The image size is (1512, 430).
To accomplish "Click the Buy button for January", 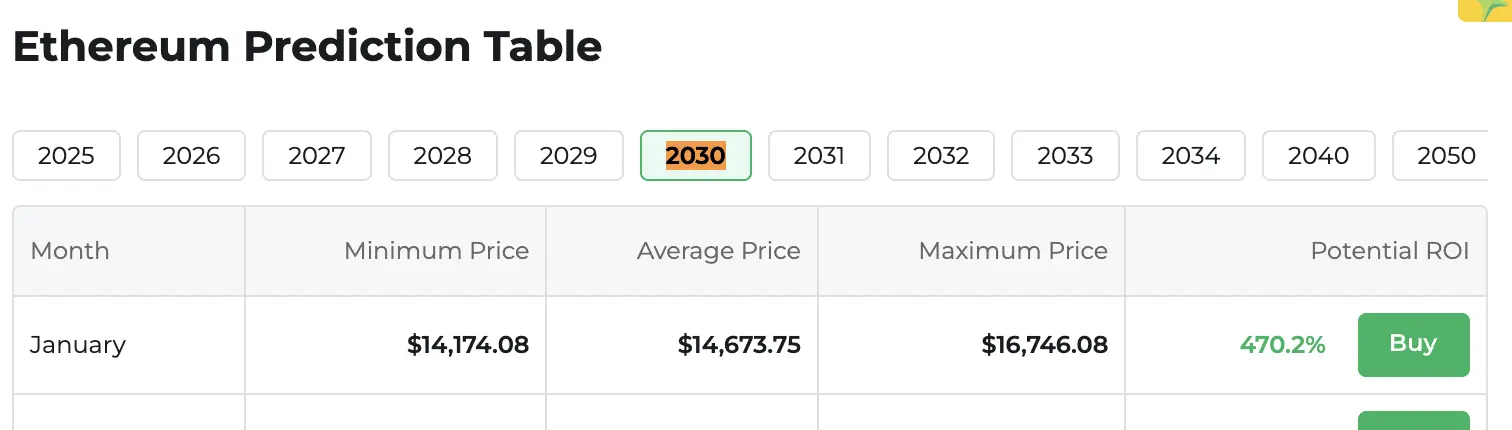I will (1413, 345).
